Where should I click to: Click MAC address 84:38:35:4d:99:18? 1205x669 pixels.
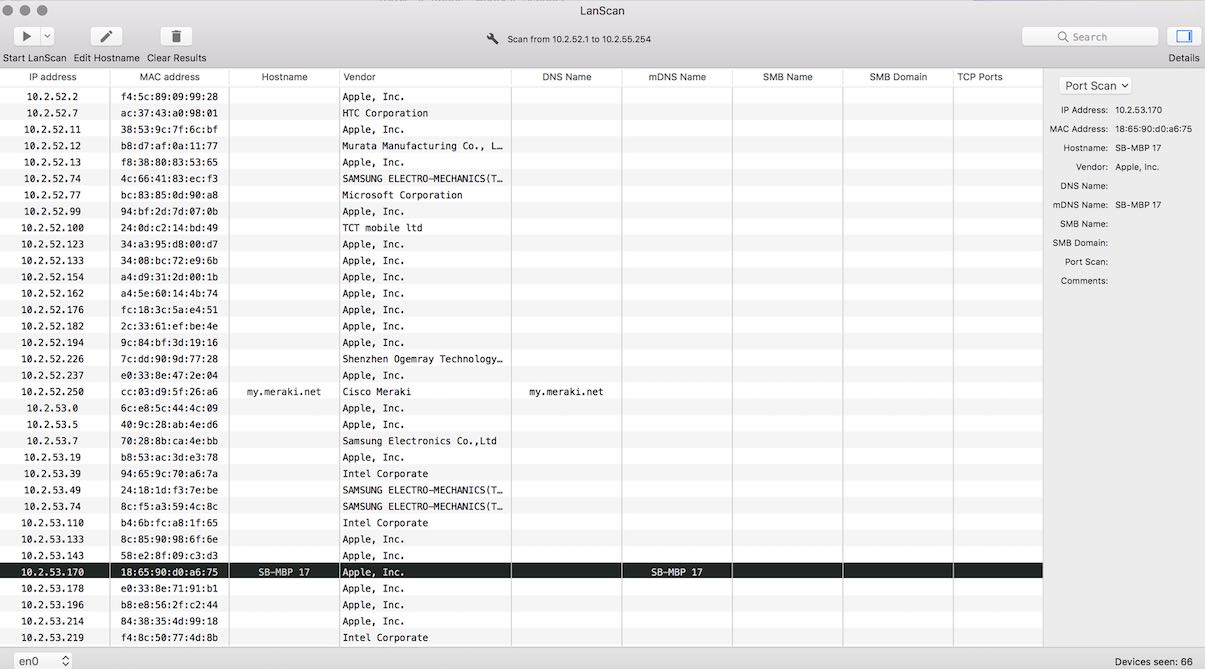pyautogui.click(x=169, y=621)
